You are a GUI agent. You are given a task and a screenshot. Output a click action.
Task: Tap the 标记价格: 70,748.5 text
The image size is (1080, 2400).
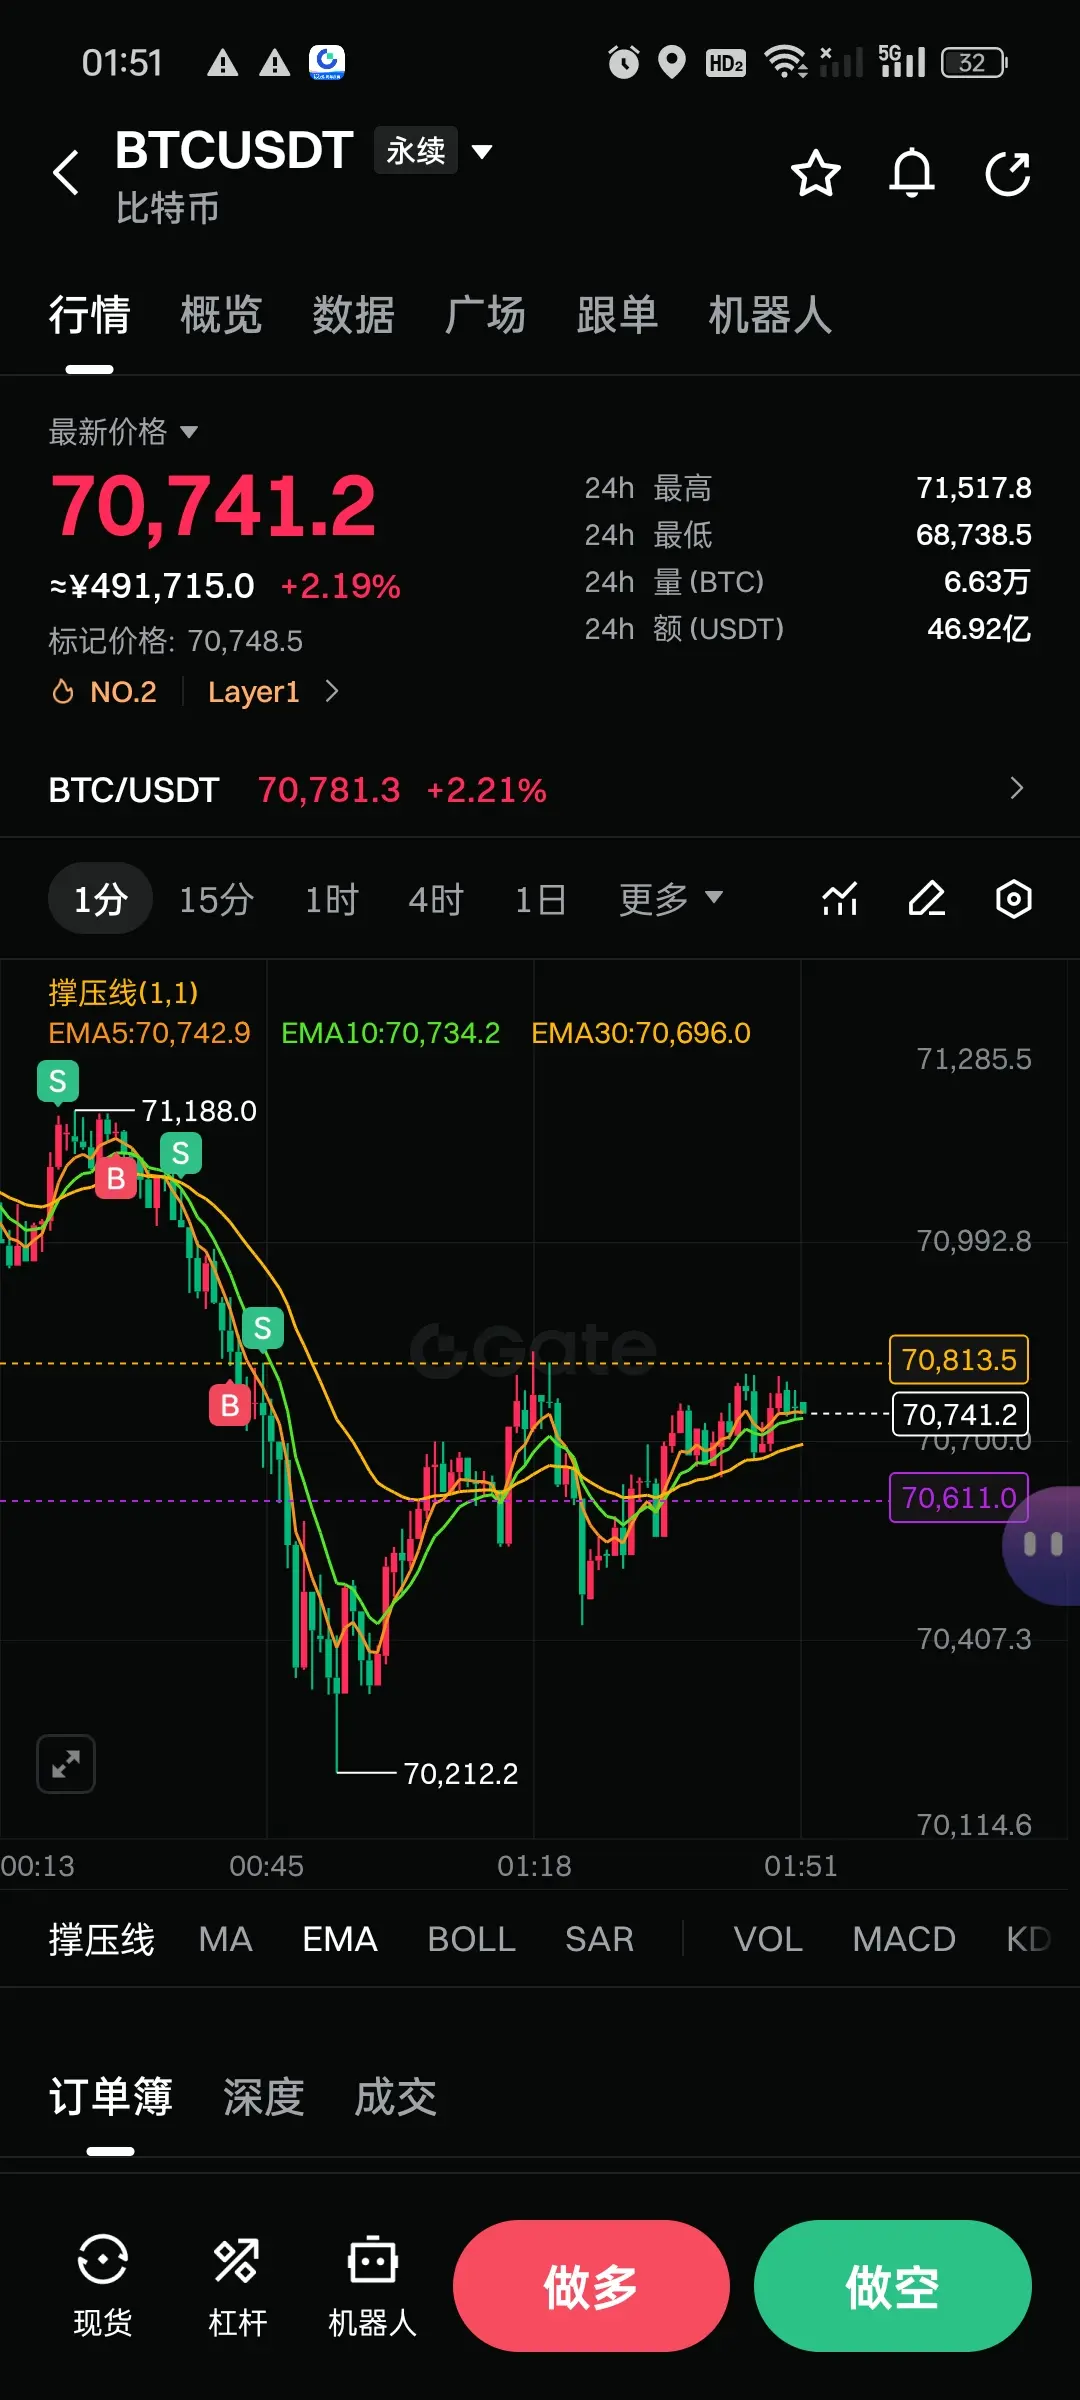(x=176, y=641)
